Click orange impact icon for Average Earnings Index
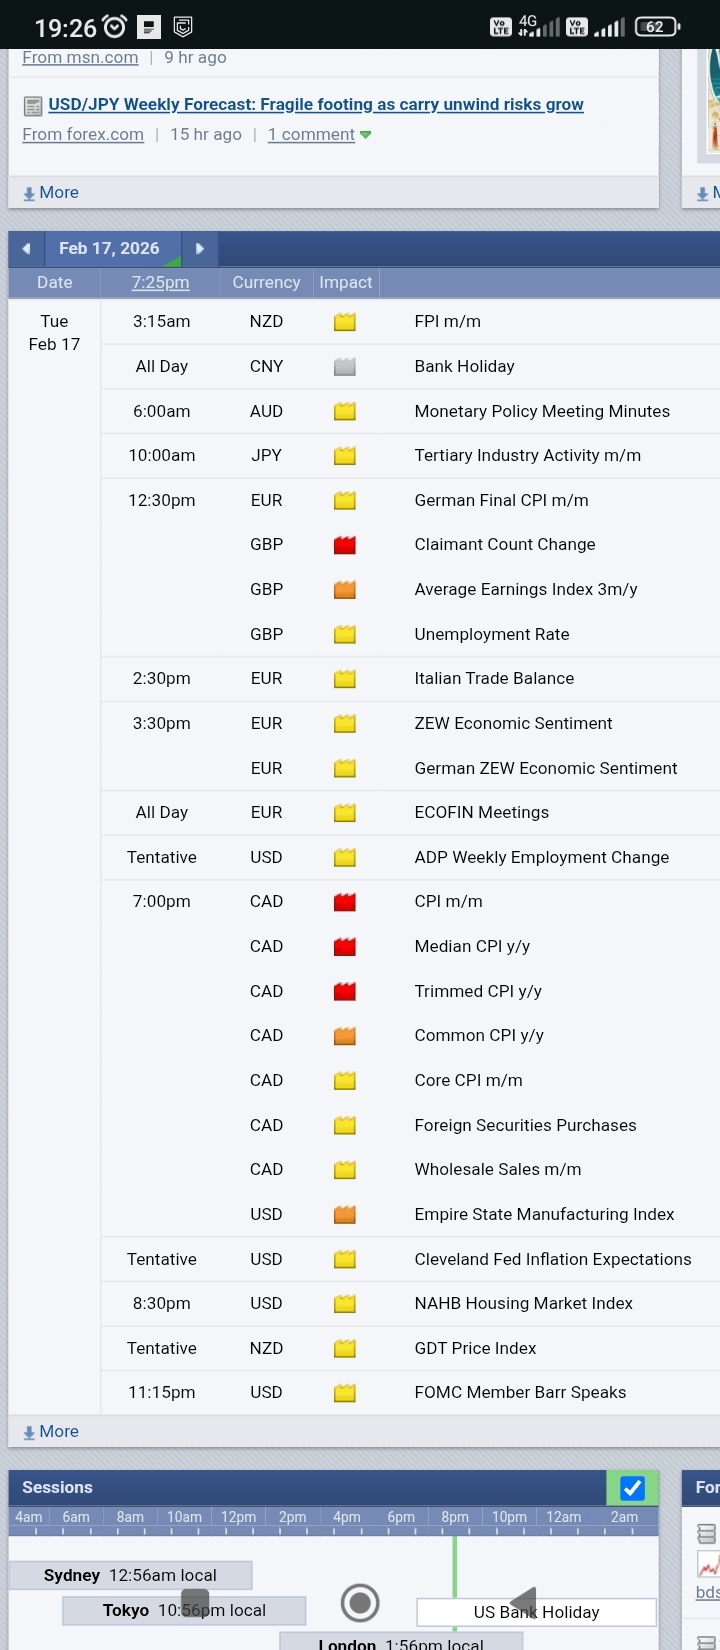The width and height of the screenshot is (720, 1650). (345, 590)
